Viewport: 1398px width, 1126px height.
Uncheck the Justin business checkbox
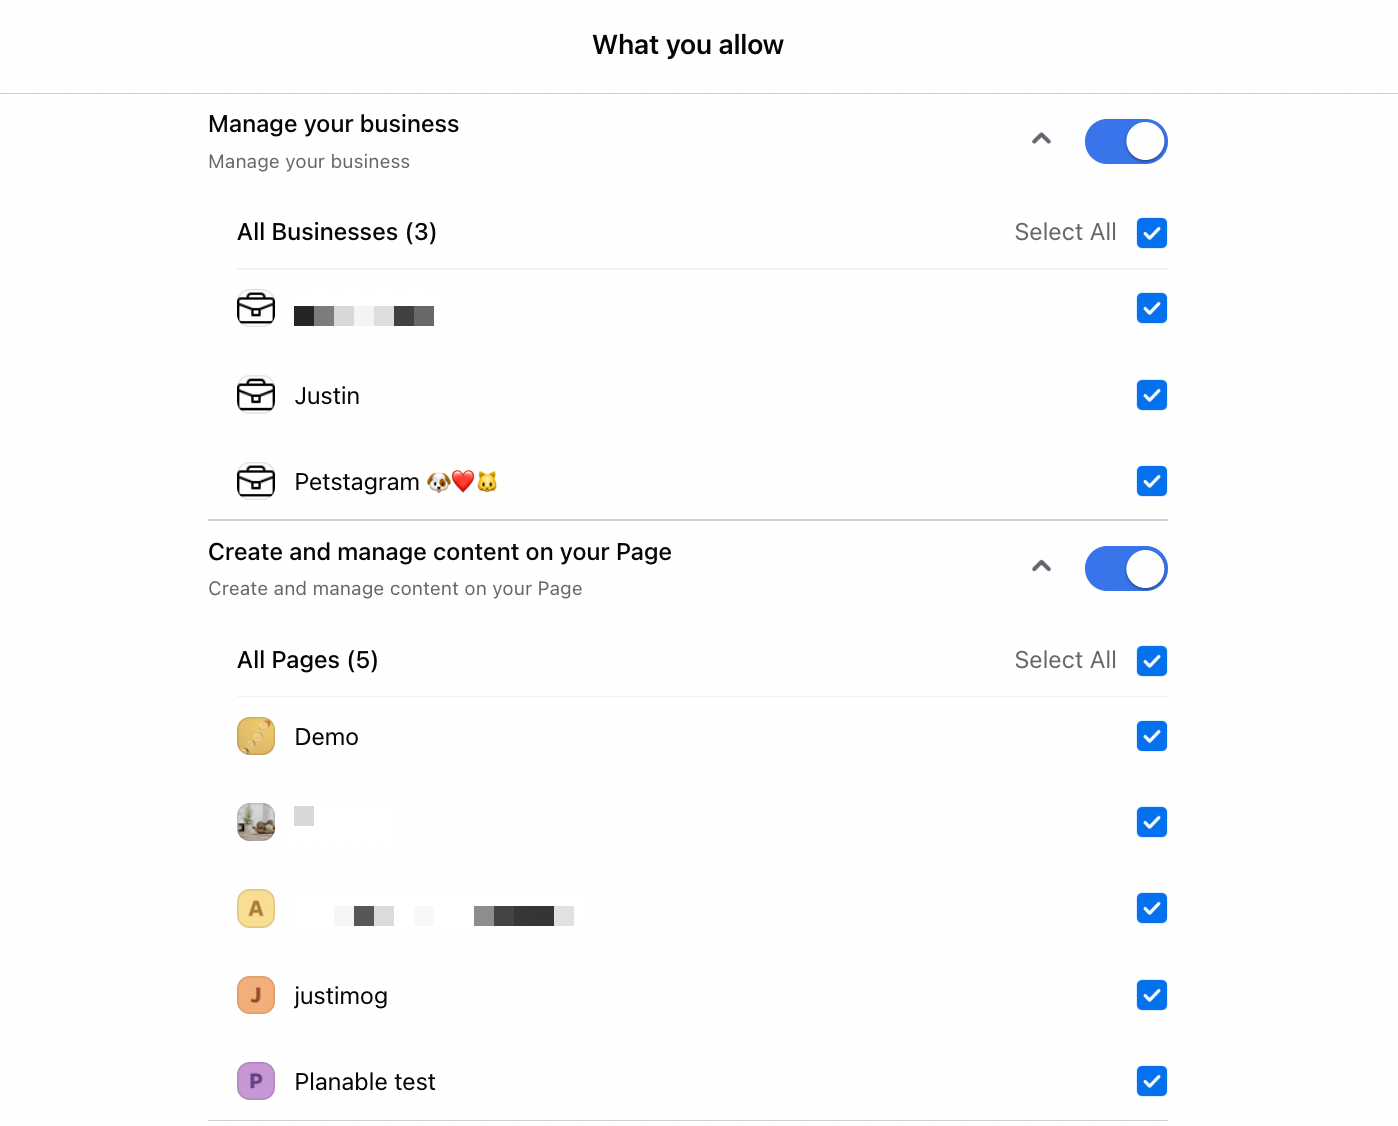[x=1152, y=395]
